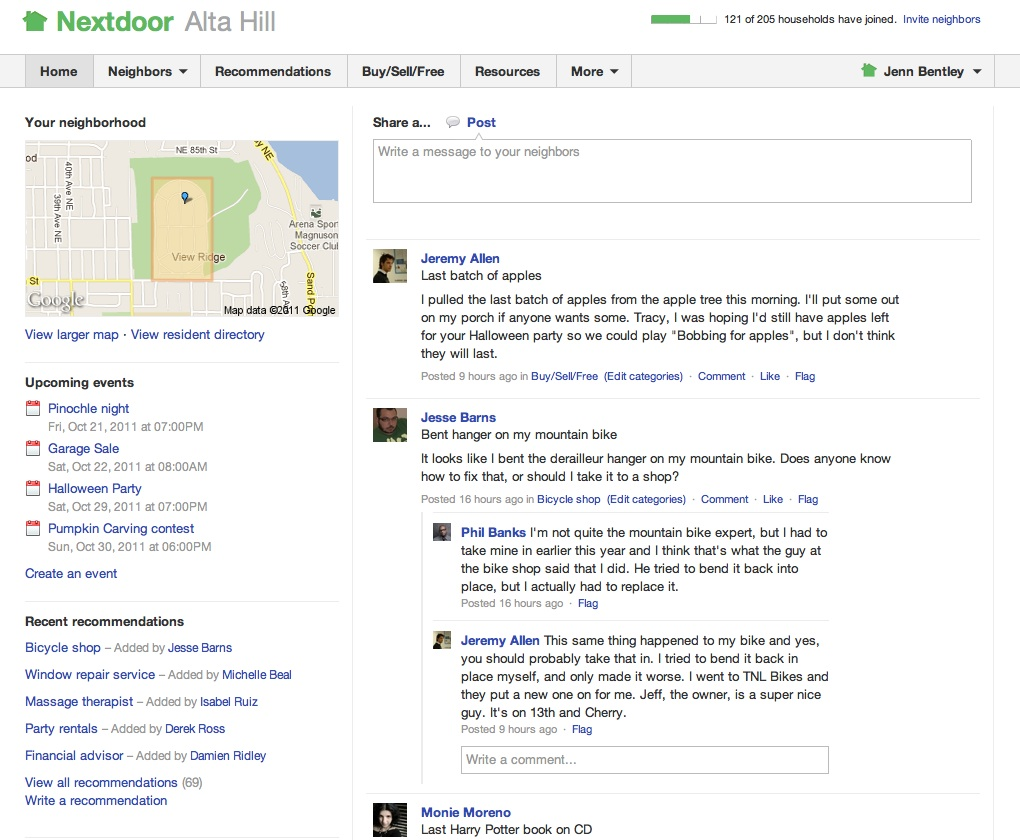1020x840 pixels.
Task: Open the Buy/Sell/Free tab
Action: tap(403, 71)
